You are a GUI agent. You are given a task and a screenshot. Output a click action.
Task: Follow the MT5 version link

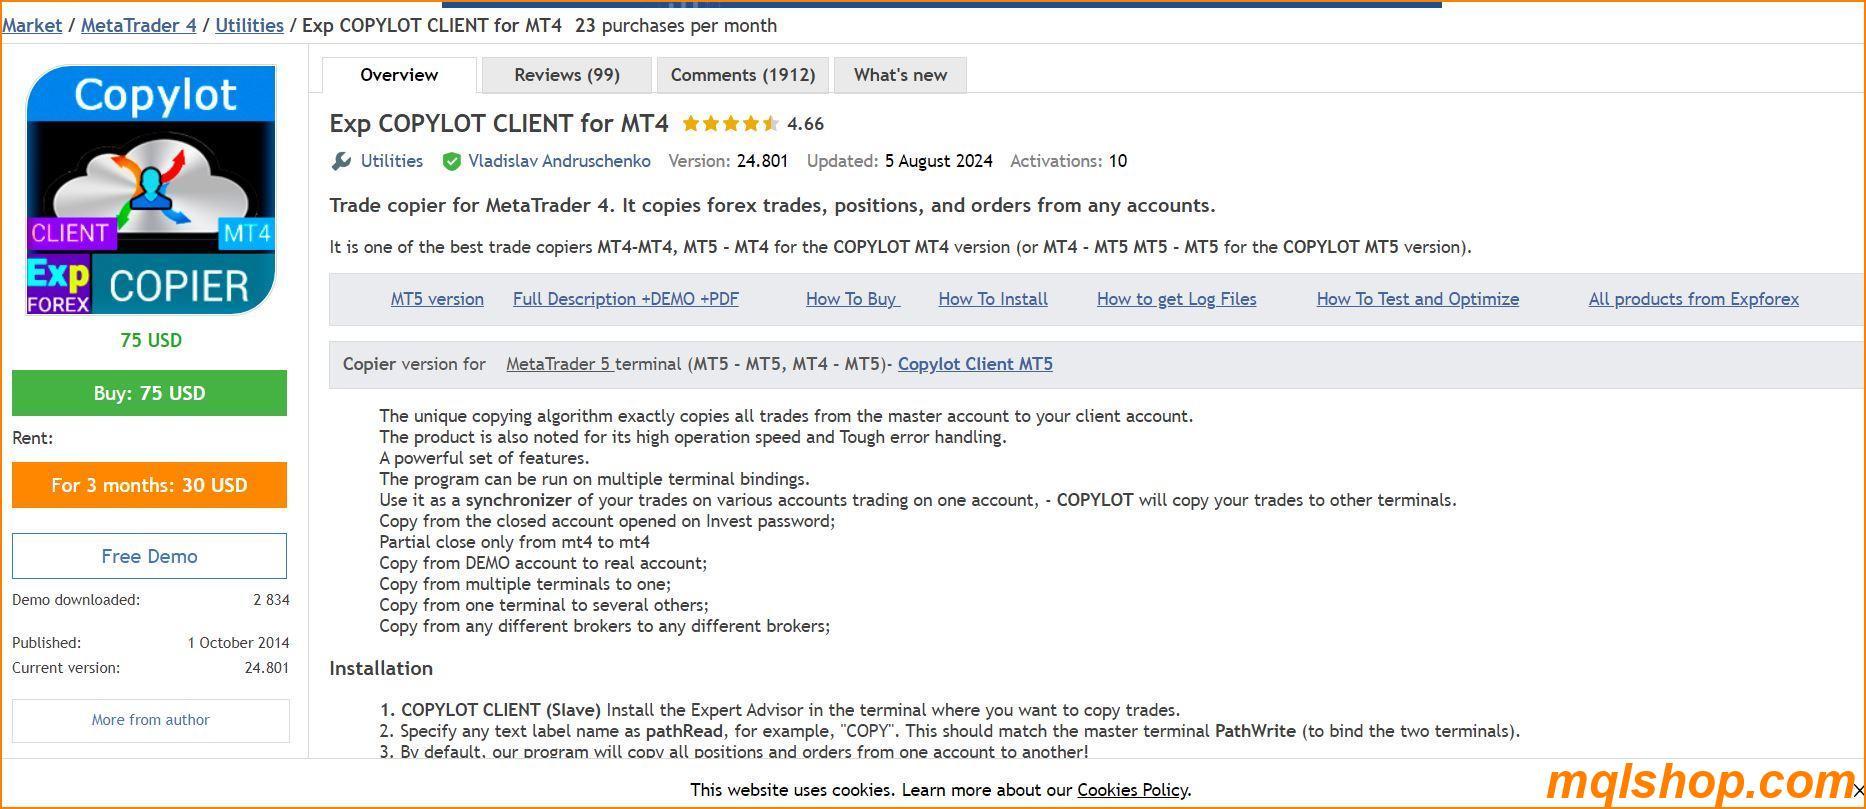(x=436, y=298)
